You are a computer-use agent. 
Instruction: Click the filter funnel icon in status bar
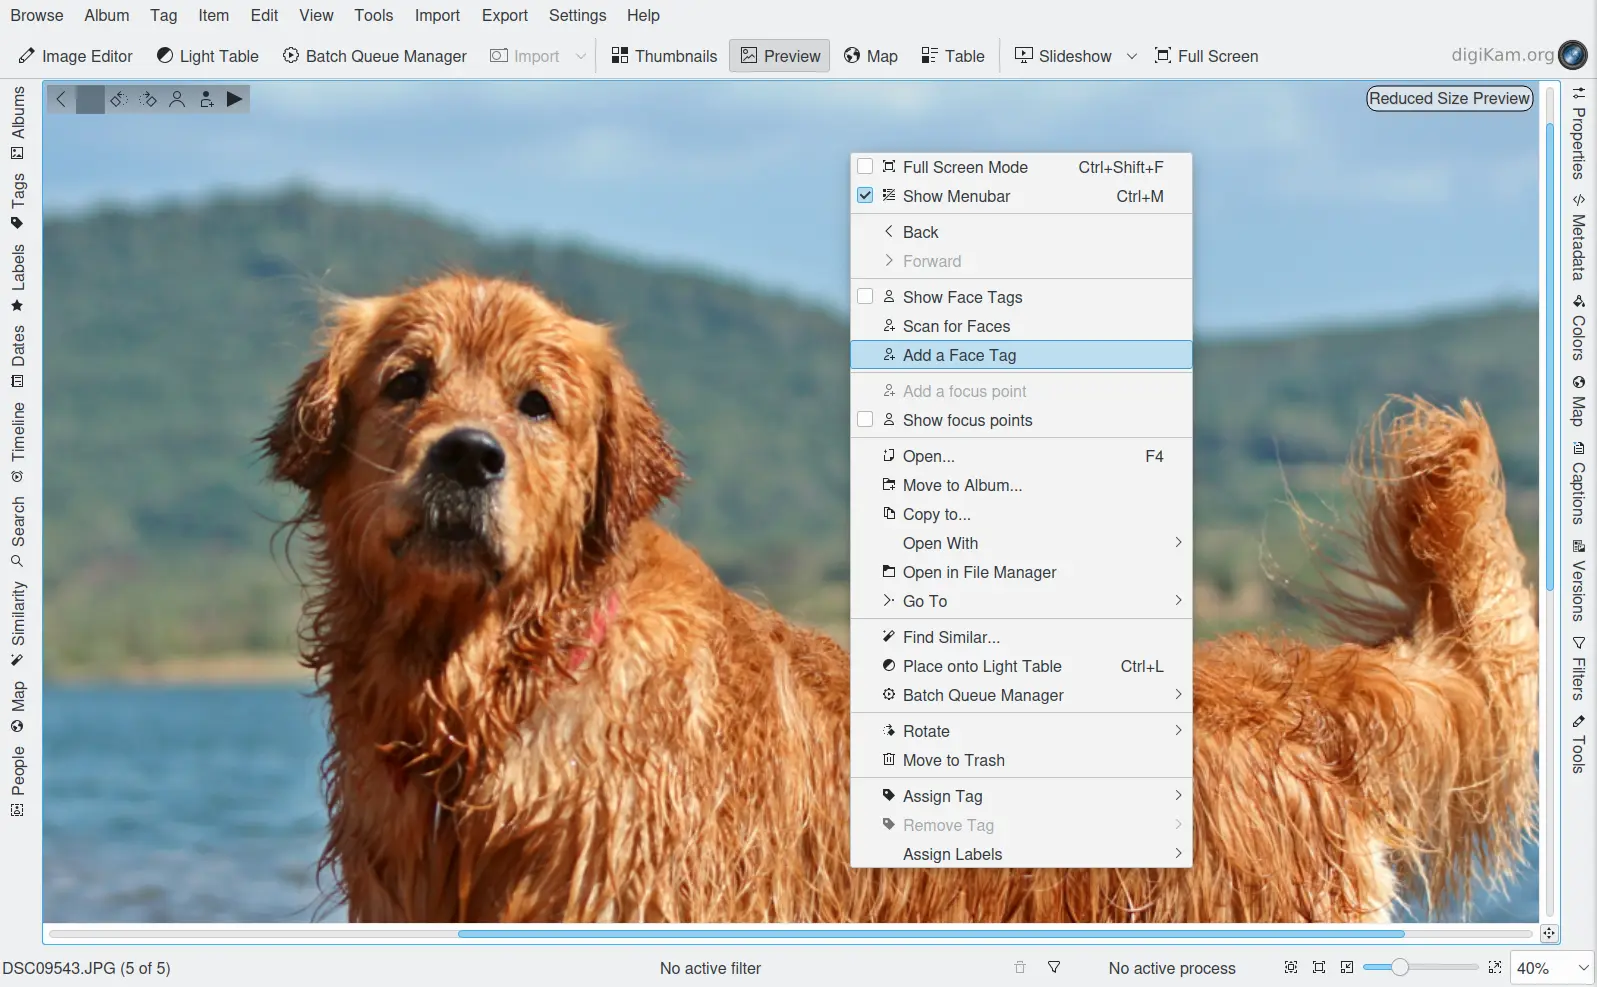click(1054, 967)
